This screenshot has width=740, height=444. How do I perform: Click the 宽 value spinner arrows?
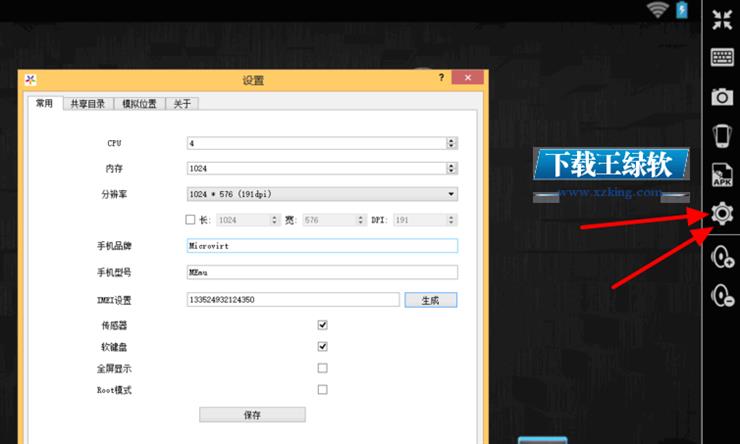(361, 220)
